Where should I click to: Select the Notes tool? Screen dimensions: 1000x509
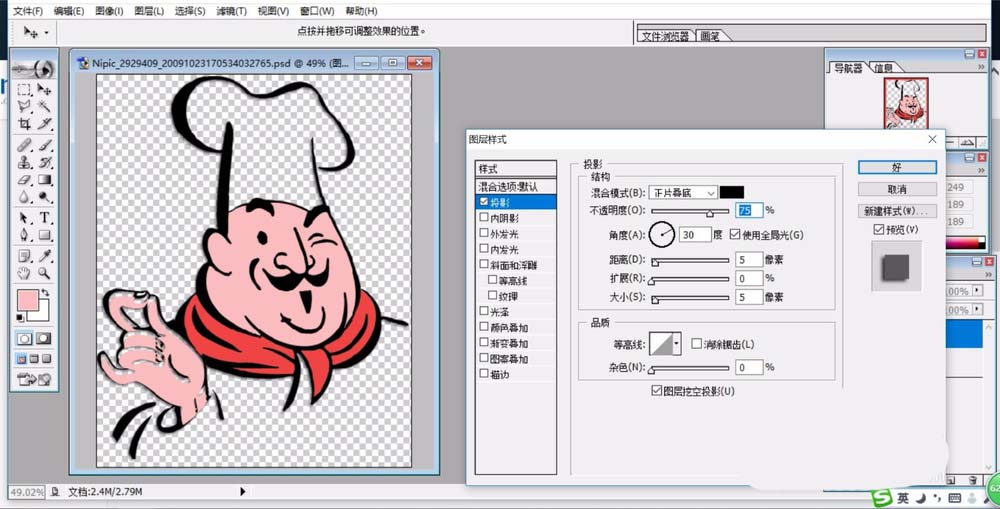point(24,256)
